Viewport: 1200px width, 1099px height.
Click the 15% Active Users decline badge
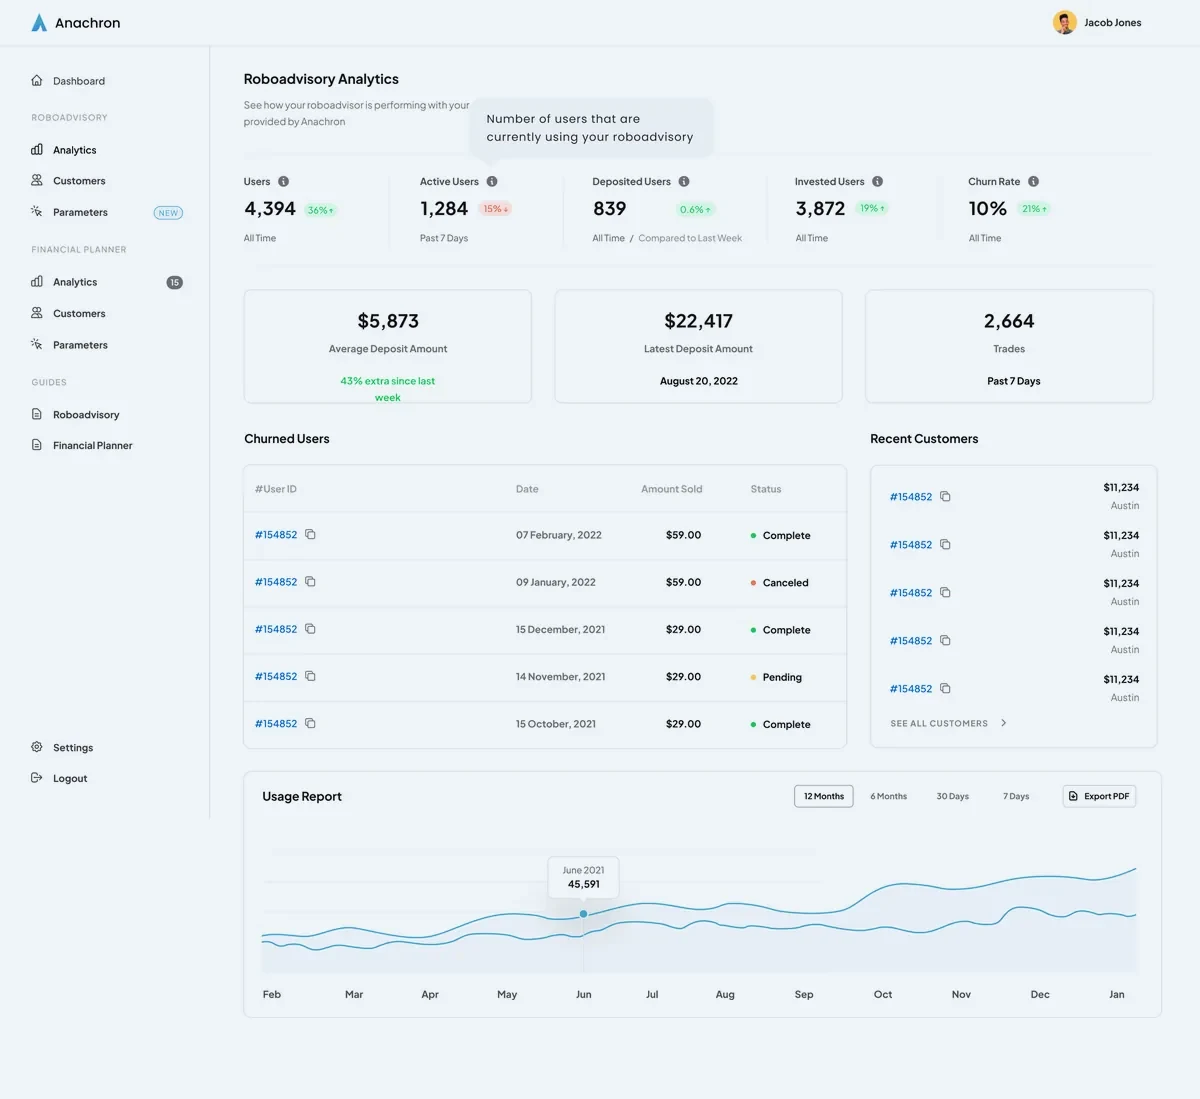point(496,209)
